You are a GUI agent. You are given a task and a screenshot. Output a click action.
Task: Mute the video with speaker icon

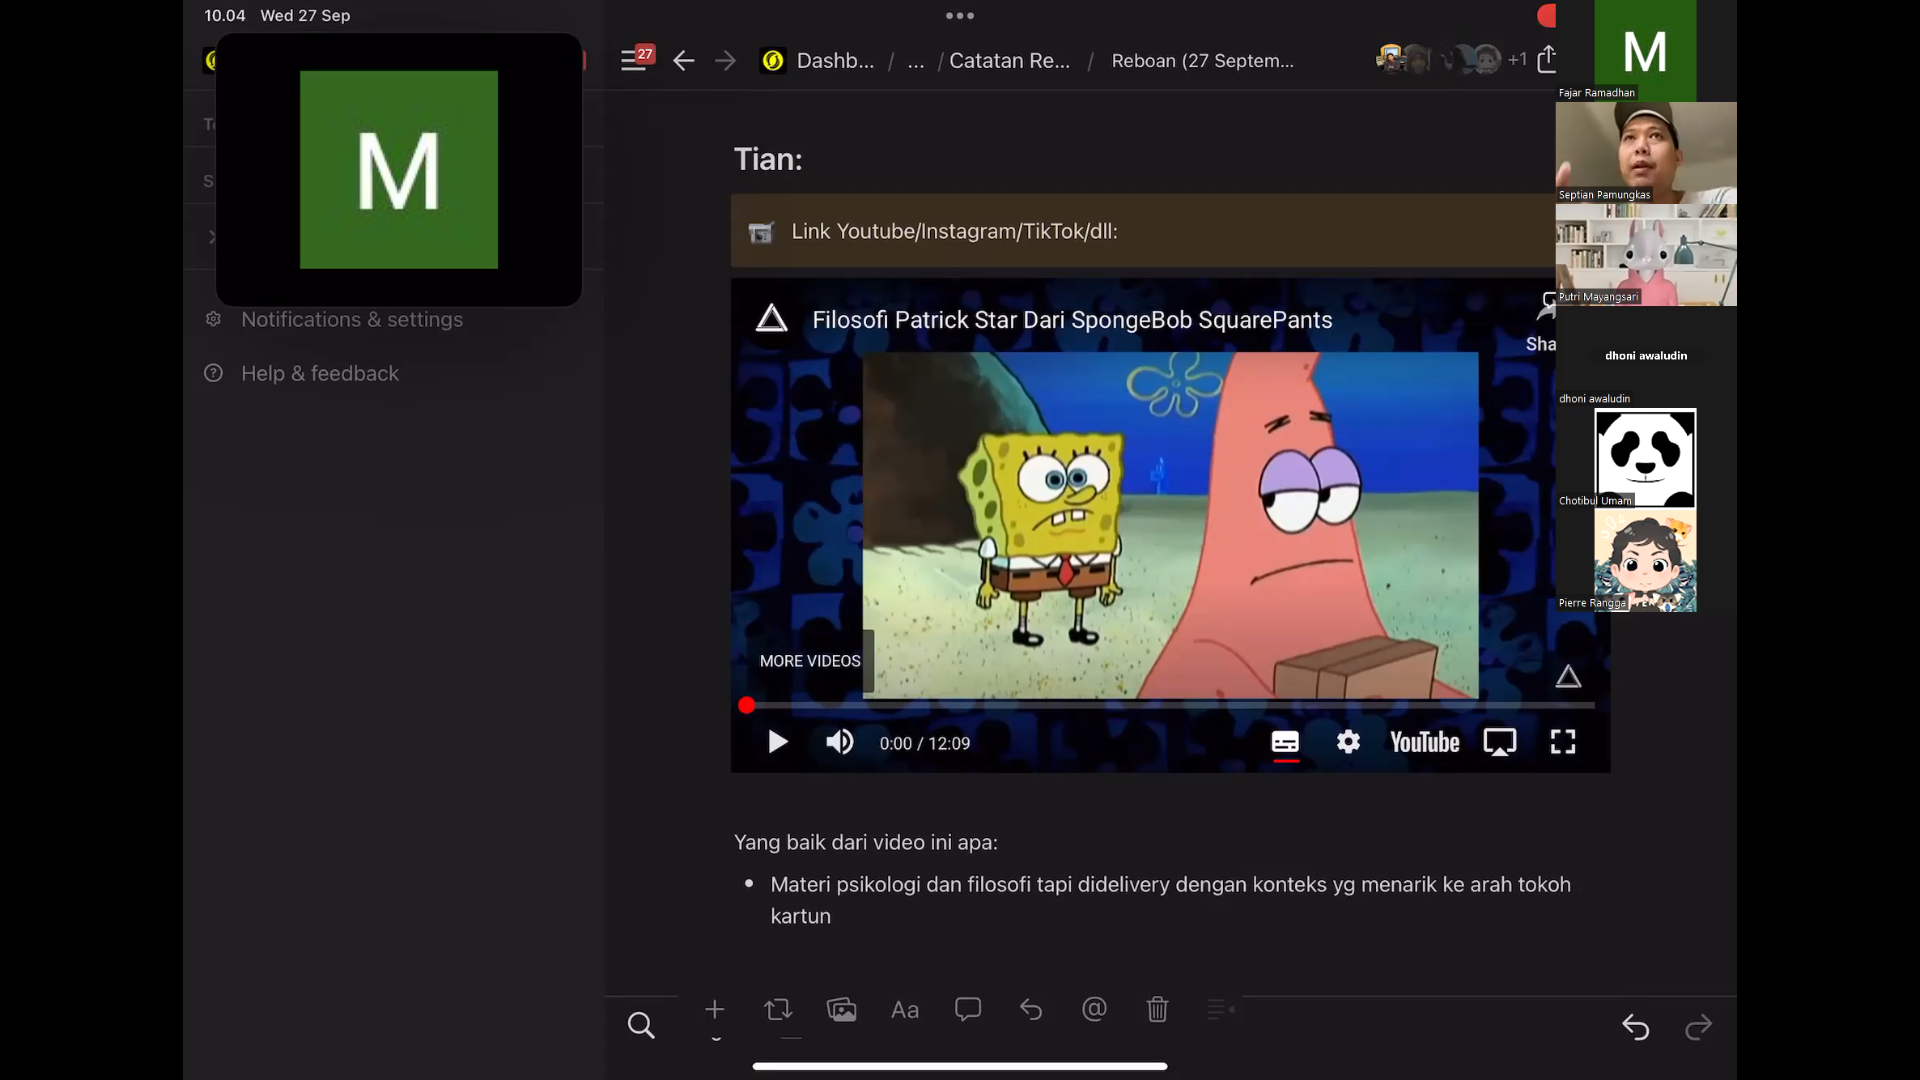pos(839,742)
